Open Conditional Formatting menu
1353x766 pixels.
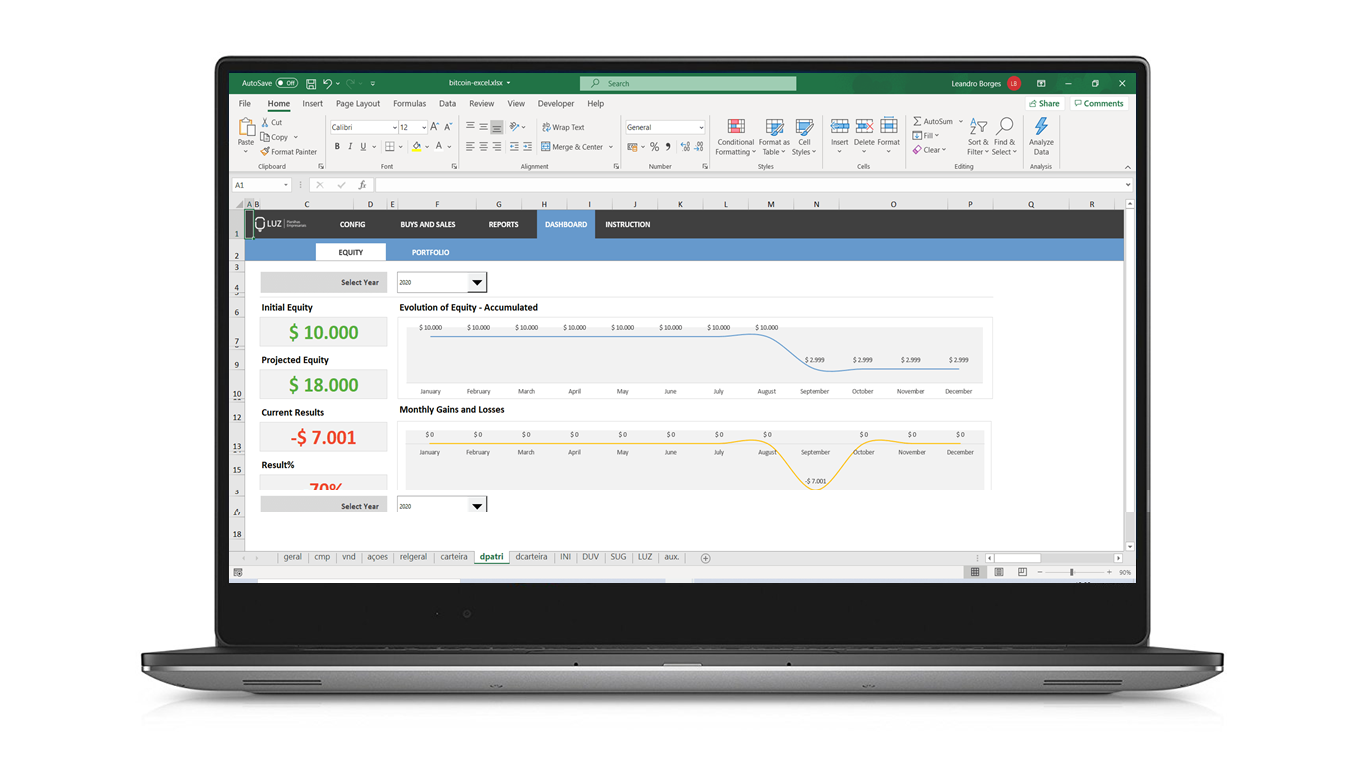[x=736, y=137]
